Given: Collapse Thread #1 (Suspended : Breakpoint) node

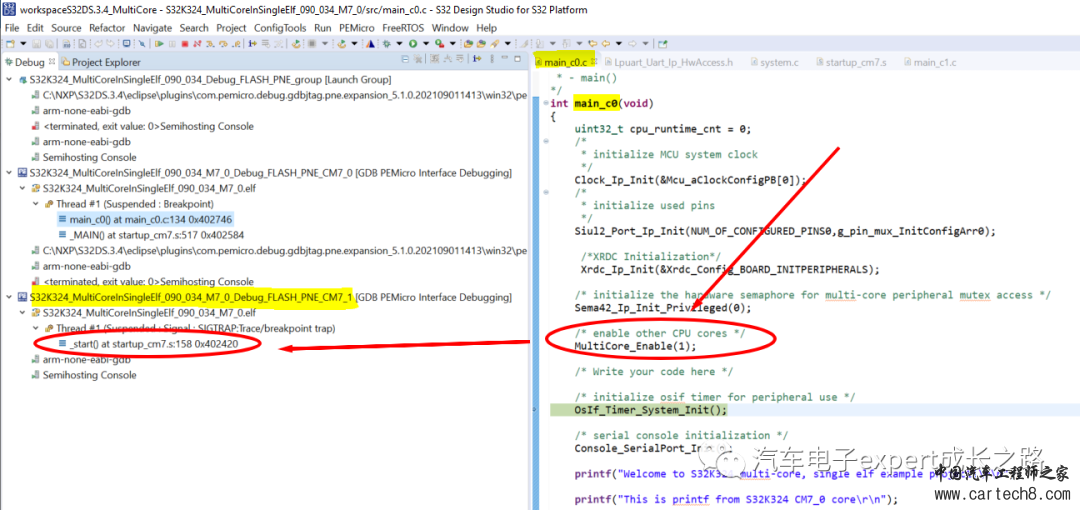Looking at the screenshot, I should [35, 204].
